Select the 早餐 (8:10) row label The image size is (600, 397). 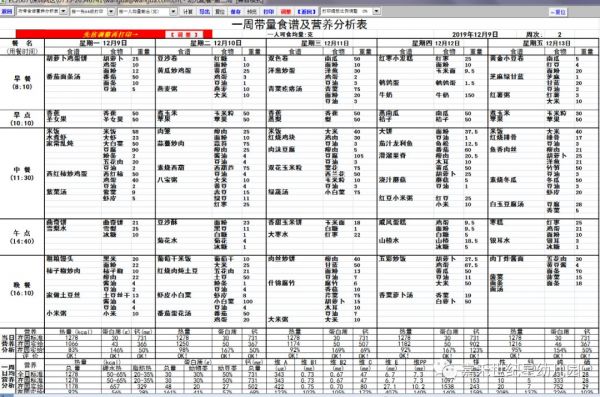pyautogui.click(x=22, y=82)
